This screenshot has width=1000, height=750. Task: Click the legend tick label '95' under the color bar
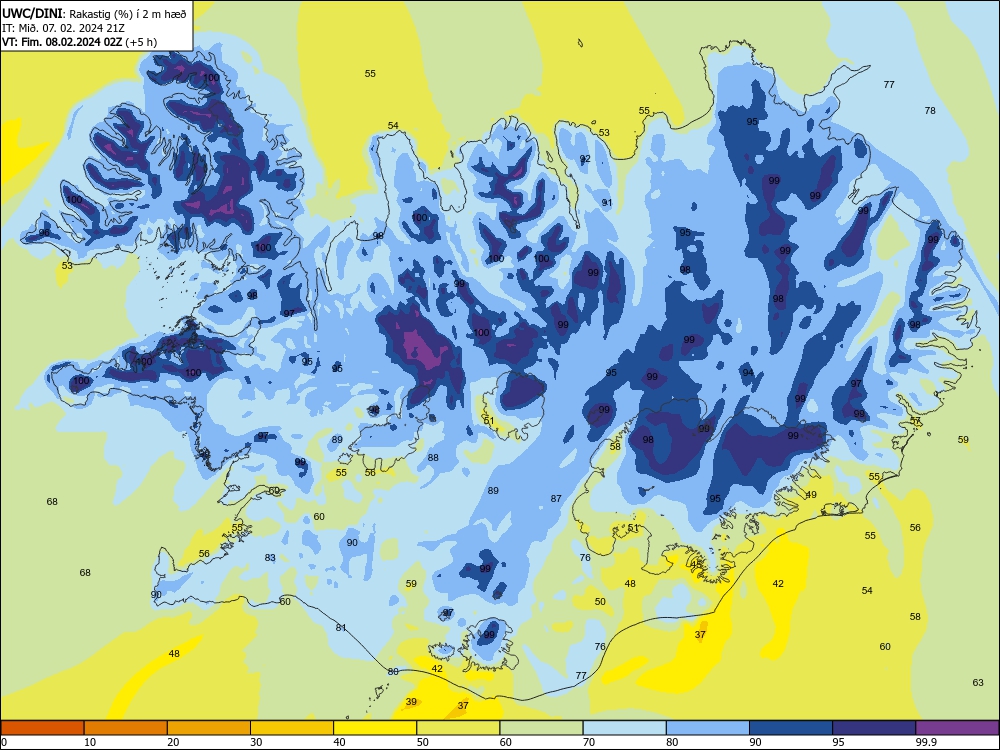[x=839, y=742]
